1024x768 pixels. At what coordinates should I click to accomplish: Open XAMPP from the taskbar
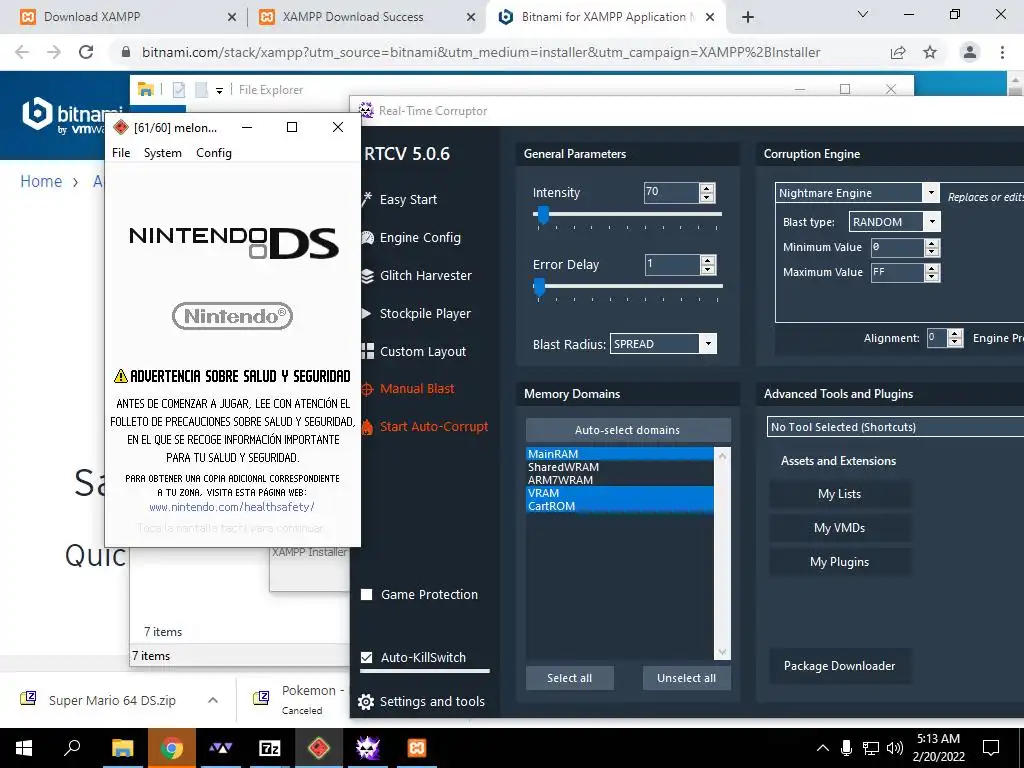point(417,748)
